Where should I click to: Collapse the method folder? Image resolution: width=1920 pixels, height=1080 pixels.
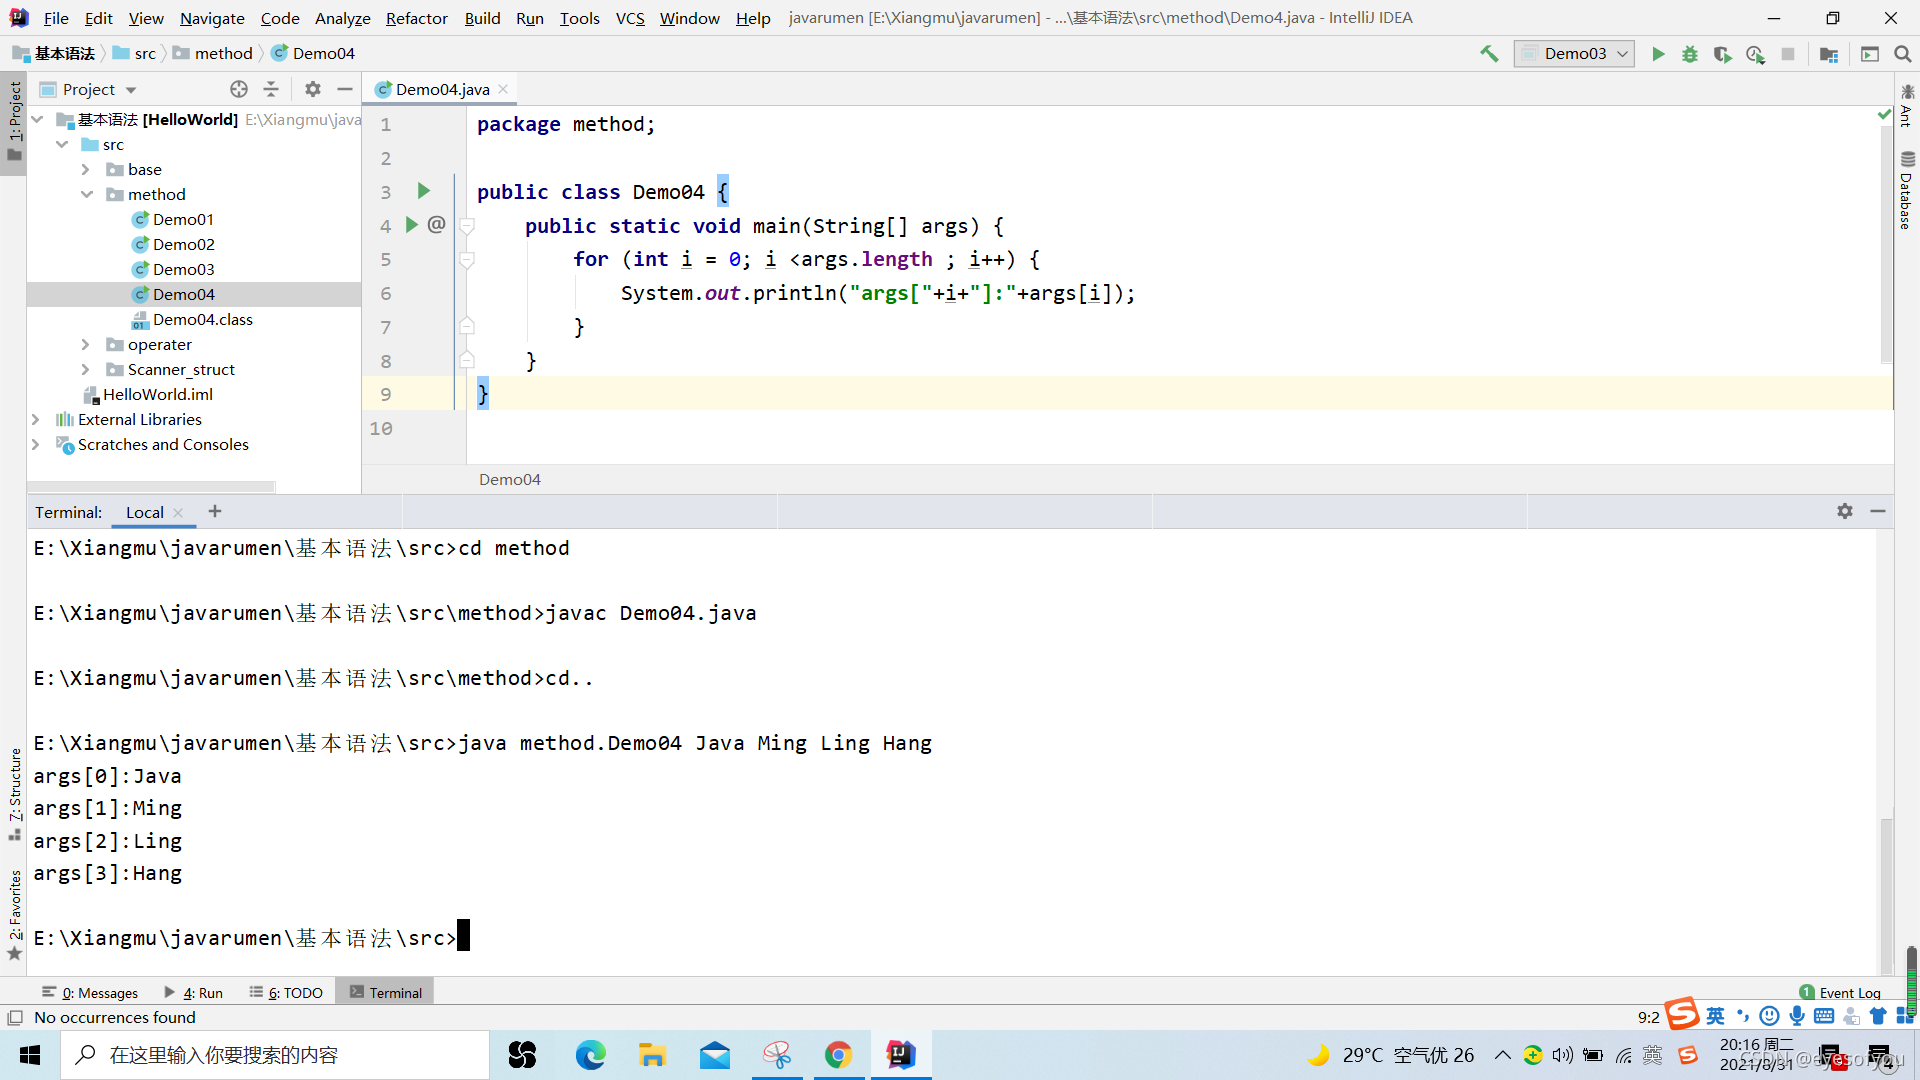point(86,194)
